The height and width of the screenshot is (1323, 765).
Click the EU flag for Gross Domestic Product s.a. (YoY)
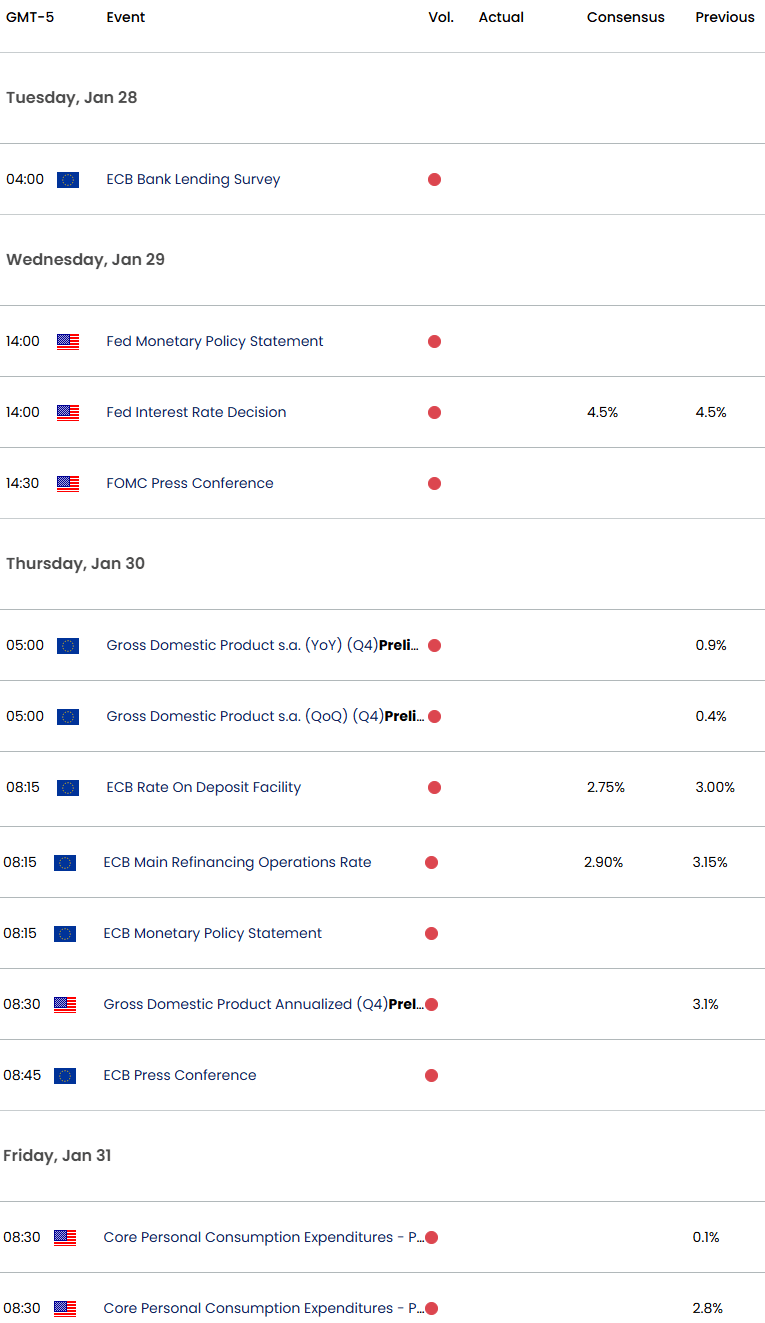pyautogui.click(x=66, y=645)
